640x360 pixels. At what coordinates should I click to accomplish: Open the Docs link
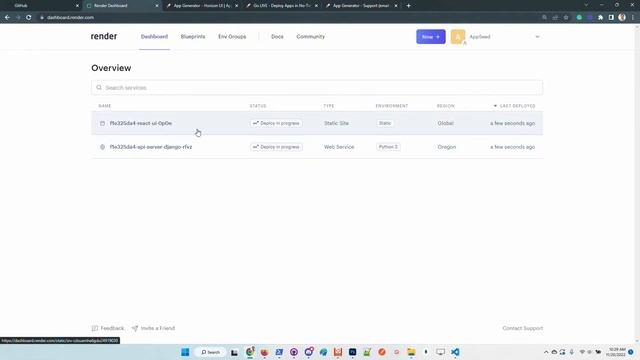277,37
